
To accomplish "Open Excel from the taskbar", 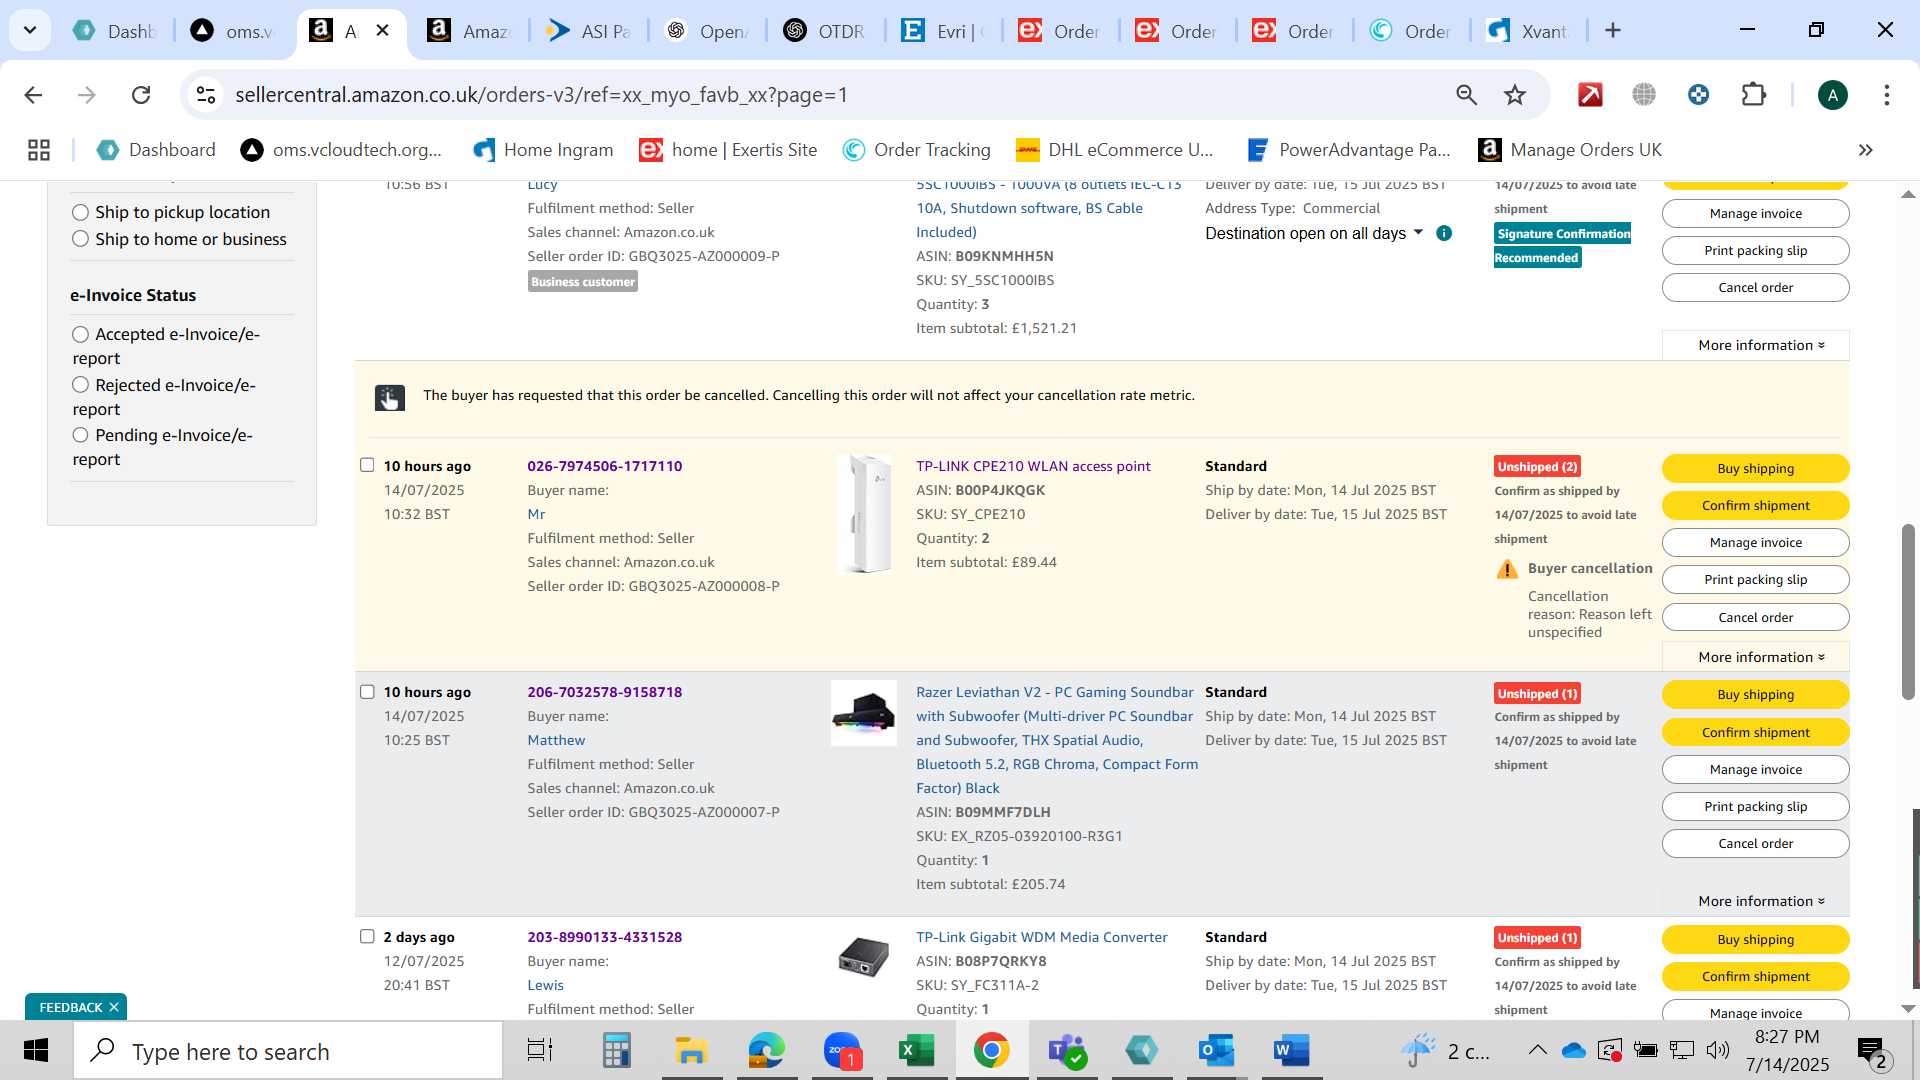I will point(917,1051).
